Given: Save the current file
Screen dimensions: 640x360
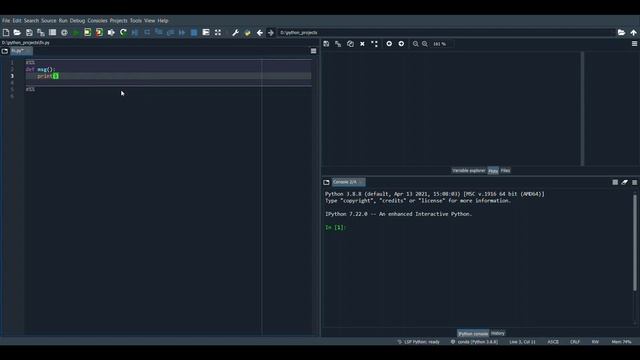Looking at the screenshot, I should pyautogui.click(x=29, y=33).
